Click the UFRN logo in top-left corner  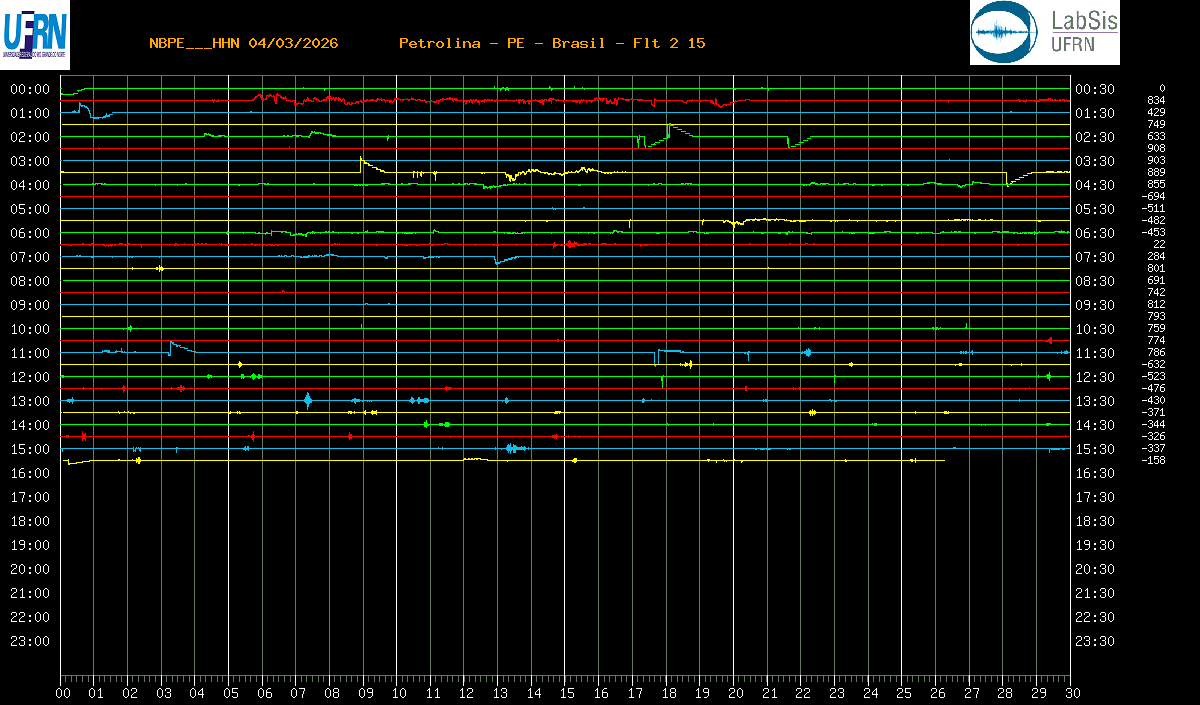coord(35,33)
